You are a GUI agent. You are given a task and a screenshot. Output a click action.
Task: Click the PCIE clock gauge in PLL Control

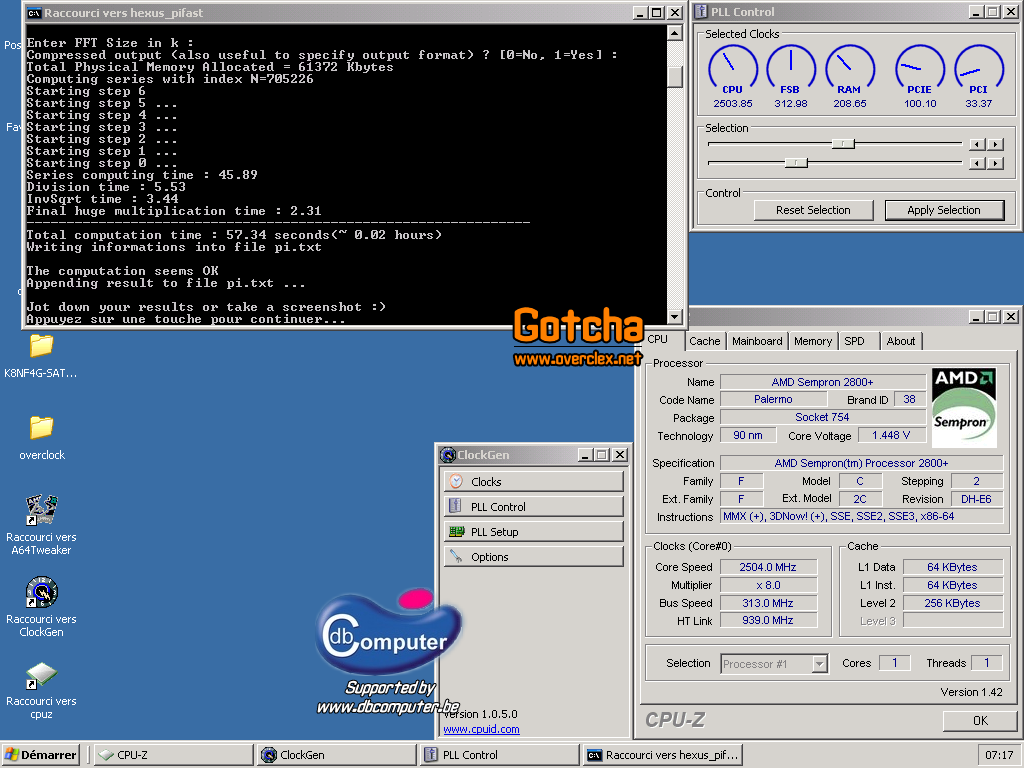pyautogui.click(x=920, y=70)
